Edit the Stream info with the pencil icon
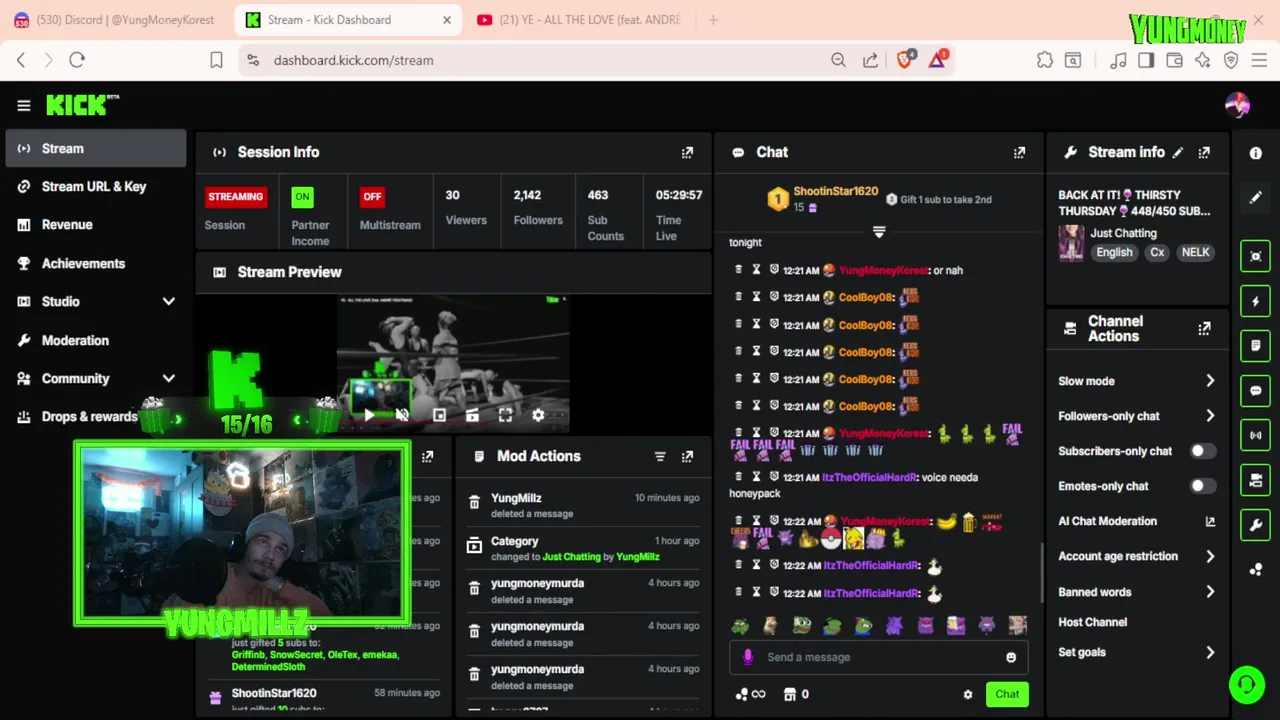 click(x=1178, y=152)
